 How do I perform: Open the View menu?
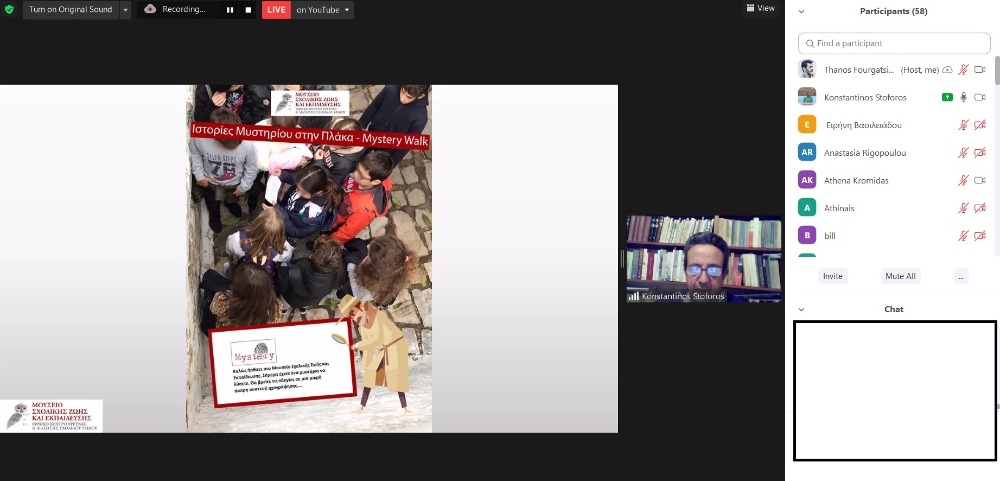[x=761, y=8]
